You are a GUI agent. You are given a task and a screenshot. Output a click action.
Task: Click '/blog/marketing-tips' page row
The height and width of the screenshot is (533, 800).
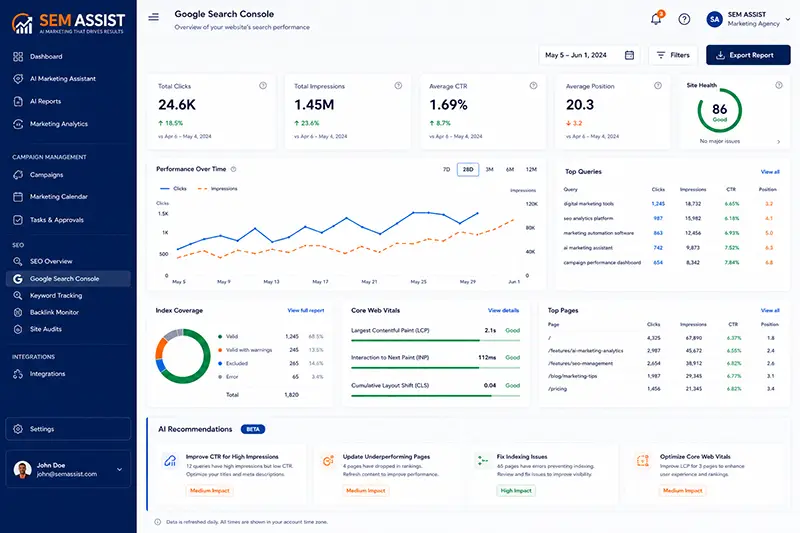click(x=663, y=376)
